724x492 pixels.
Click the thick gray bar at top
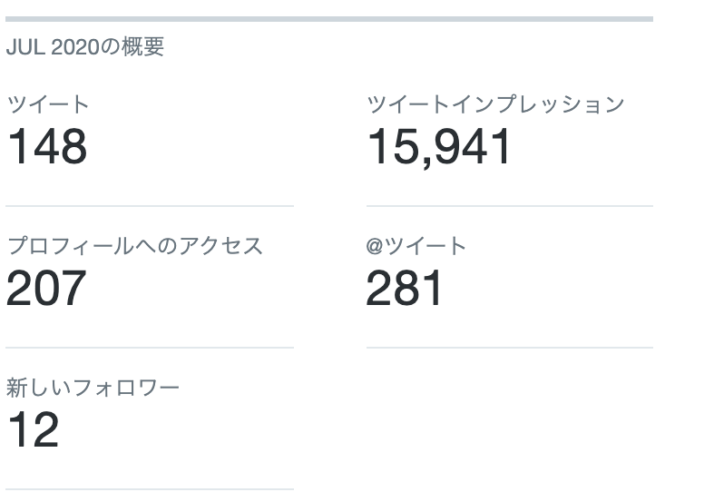(x=329, y=19)
